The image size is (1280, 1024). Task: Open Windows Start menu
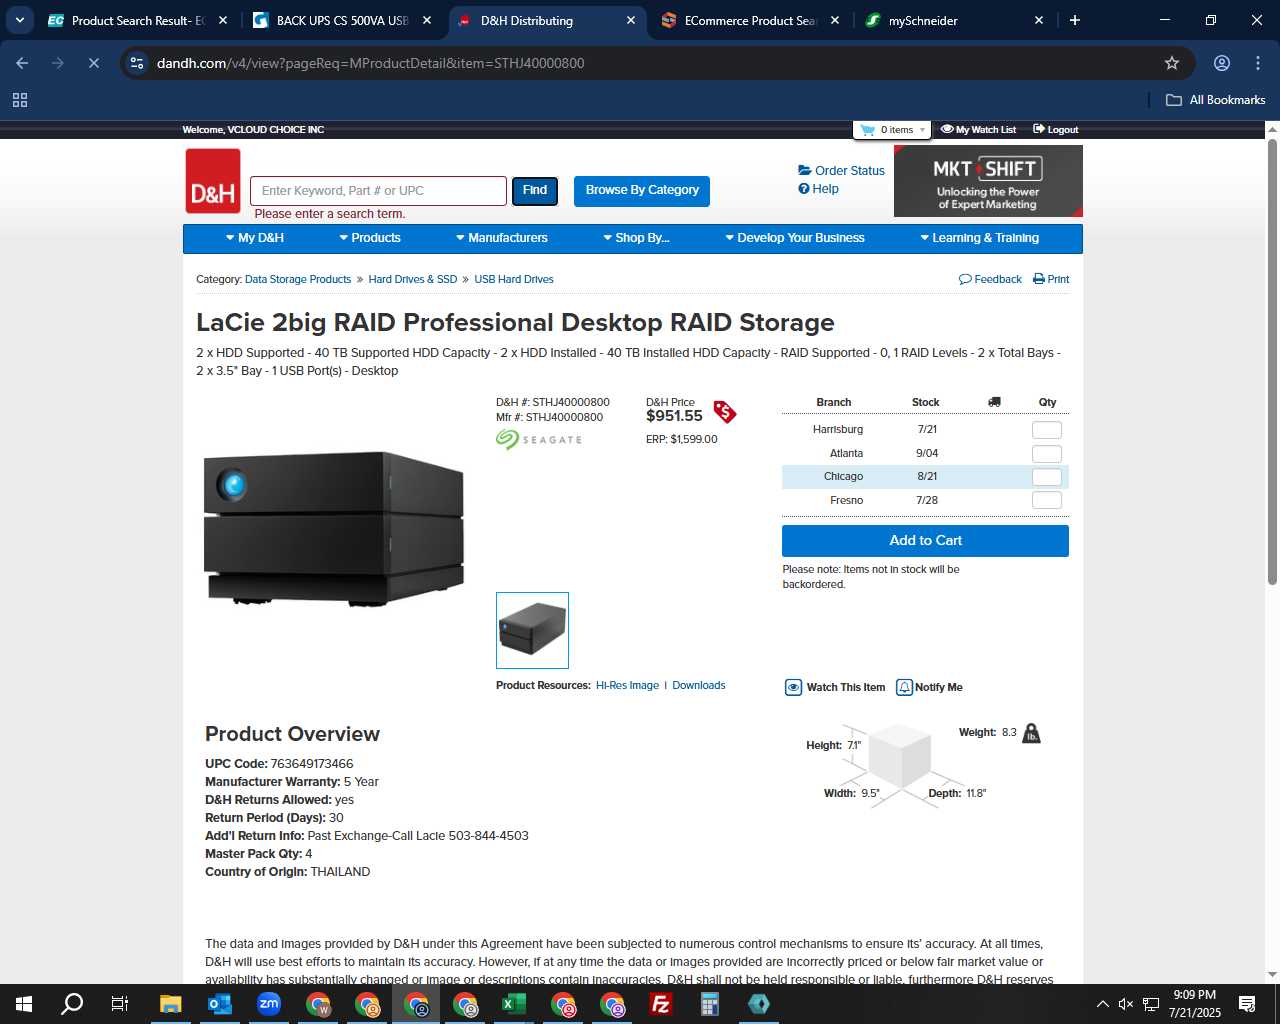24,1004
